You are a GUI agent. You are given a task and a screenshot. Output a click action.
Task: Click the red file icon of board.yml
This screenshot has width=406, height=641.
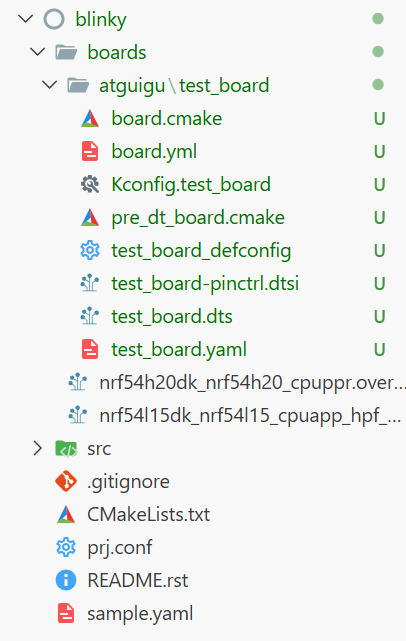(x=90, y=152)
